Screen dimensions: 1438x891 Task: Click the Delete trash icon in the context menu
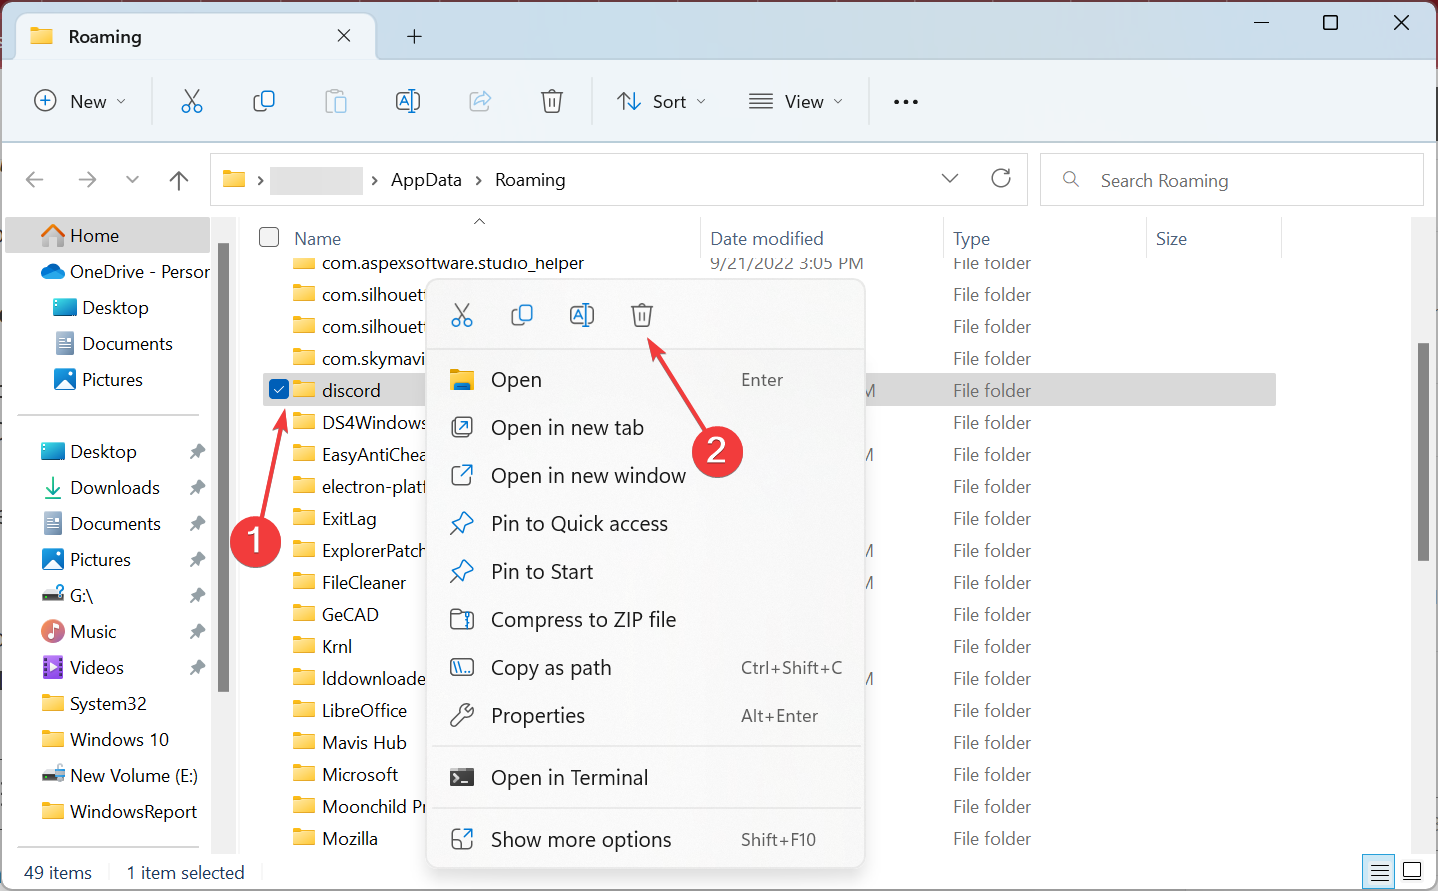coord(642,316)
